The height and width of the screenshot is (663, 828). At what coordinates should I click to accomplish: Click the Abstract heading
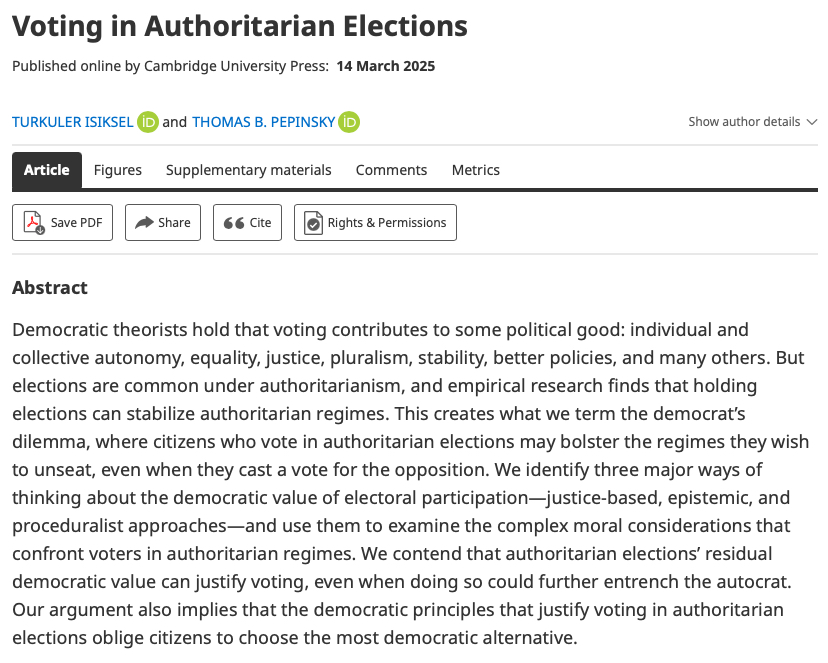coord(50,288)
